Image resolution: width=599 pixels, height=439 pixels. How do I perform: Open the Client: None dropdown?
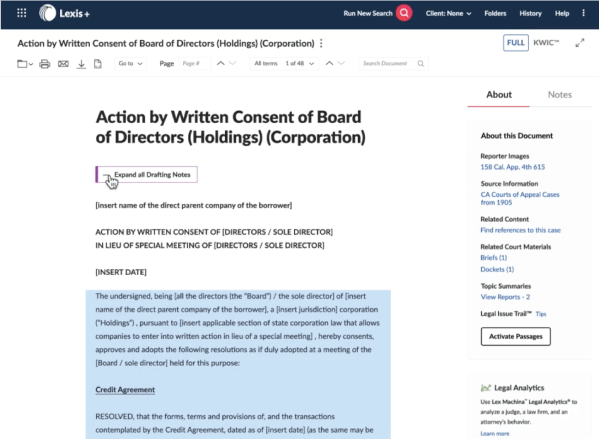tap(448, 13)
